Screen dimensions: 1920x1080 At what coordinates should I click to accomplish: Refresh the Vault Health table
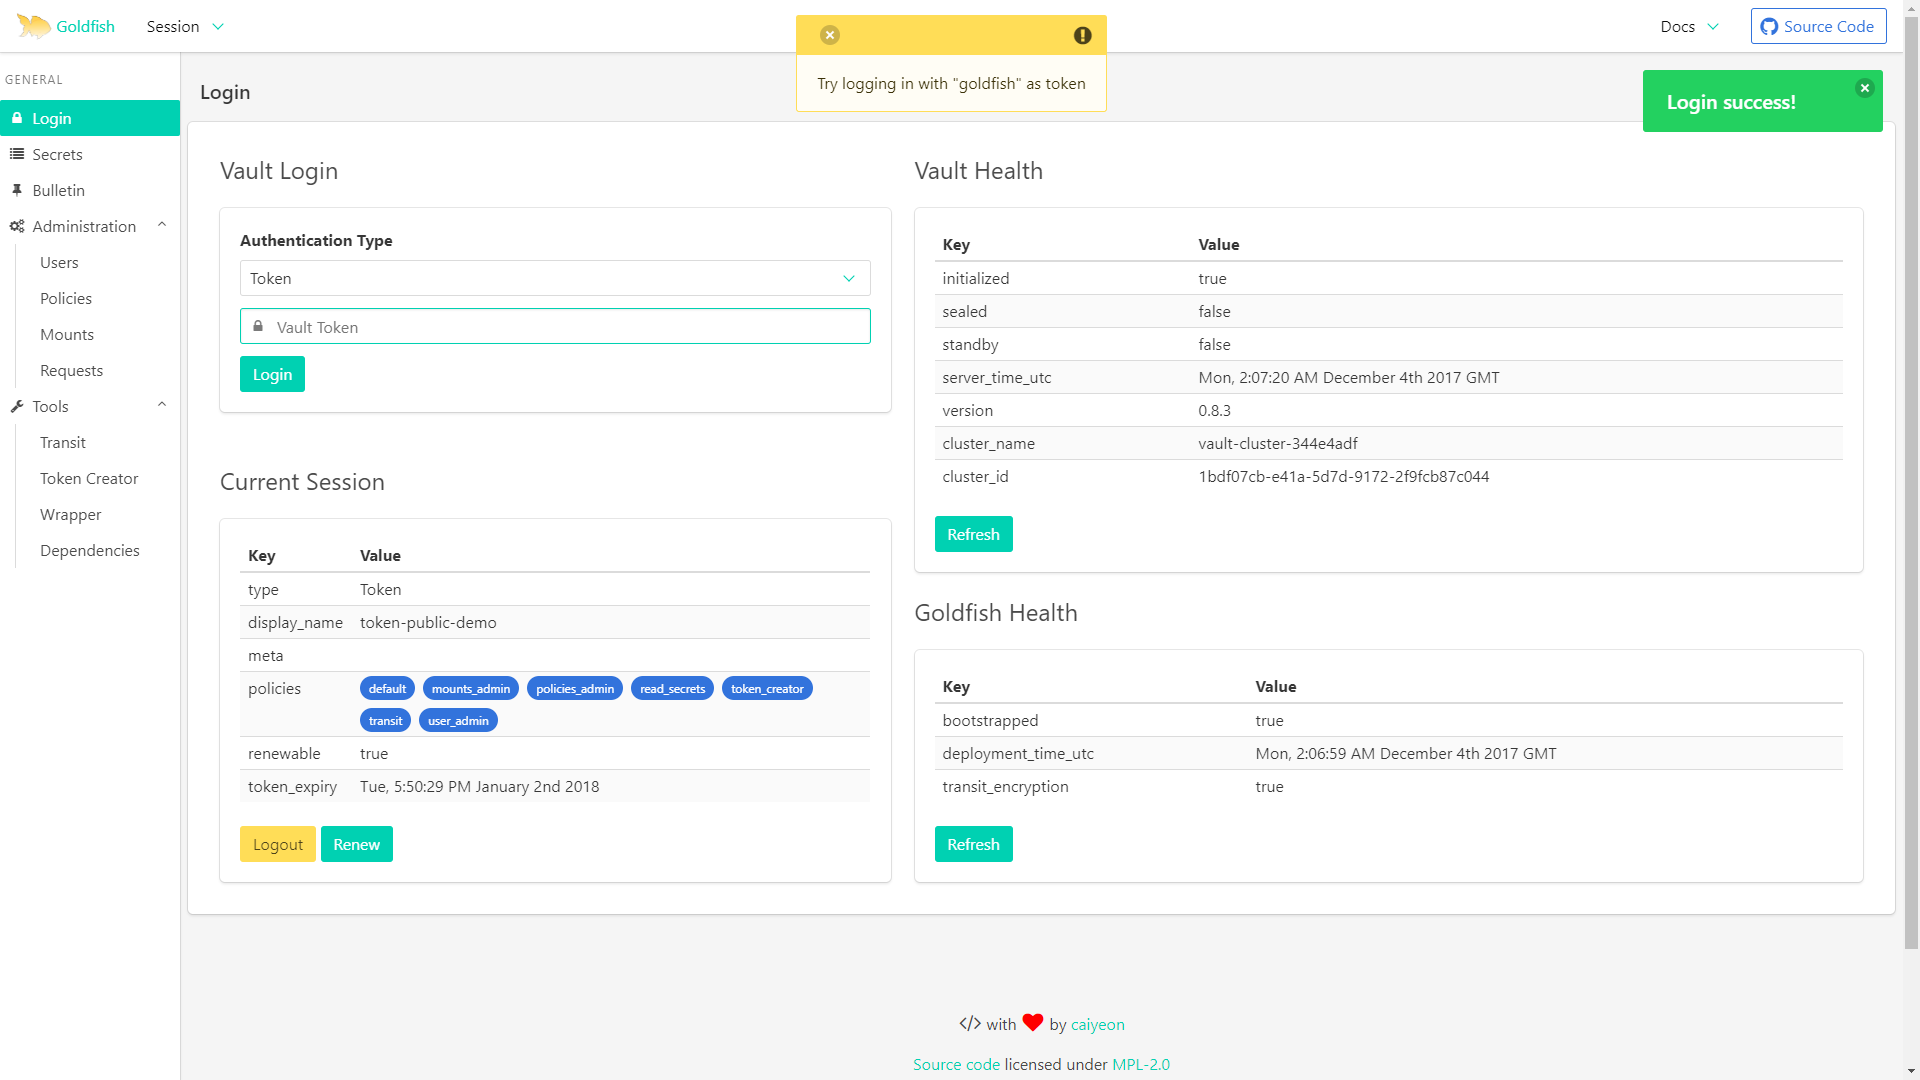[x=972, y=534]
